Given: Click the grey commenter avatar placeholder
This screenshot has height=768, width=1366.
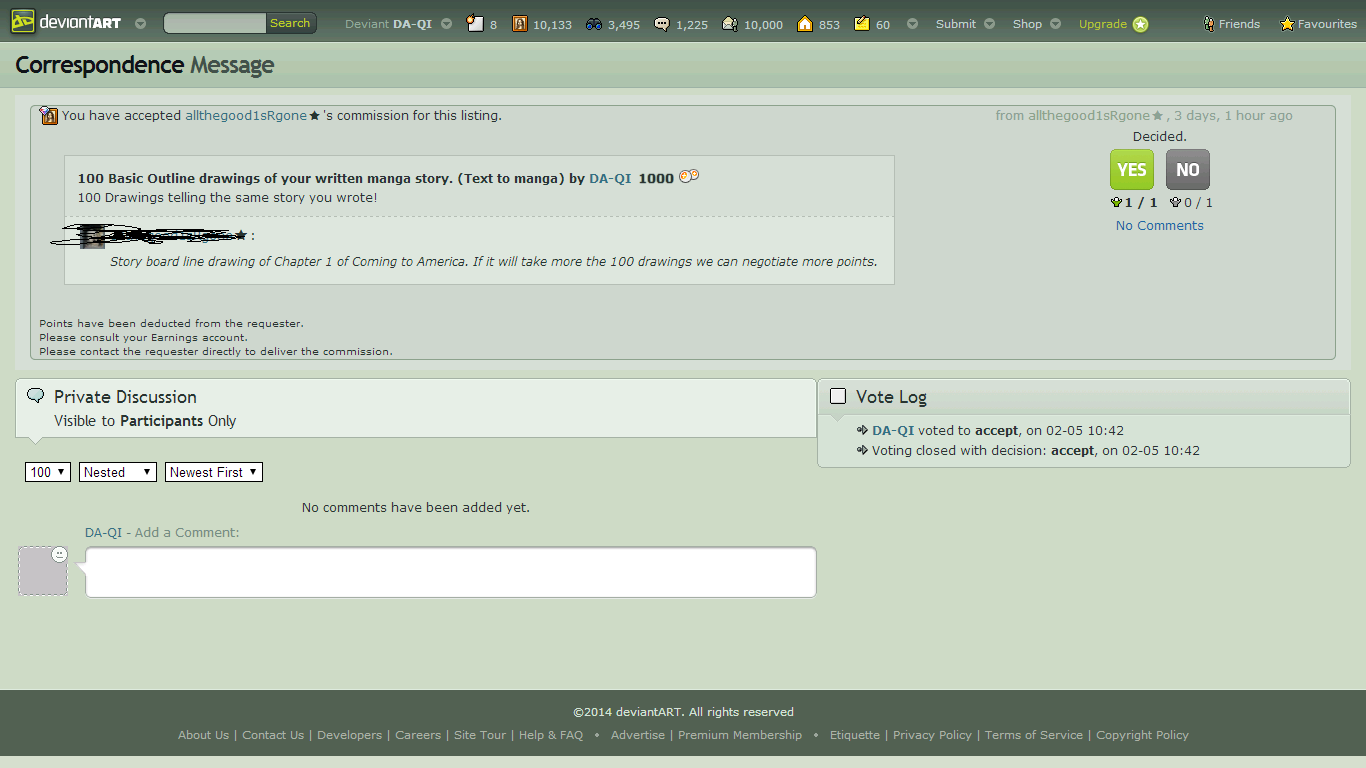Looking at the screenshot, I should coord(43,571).
